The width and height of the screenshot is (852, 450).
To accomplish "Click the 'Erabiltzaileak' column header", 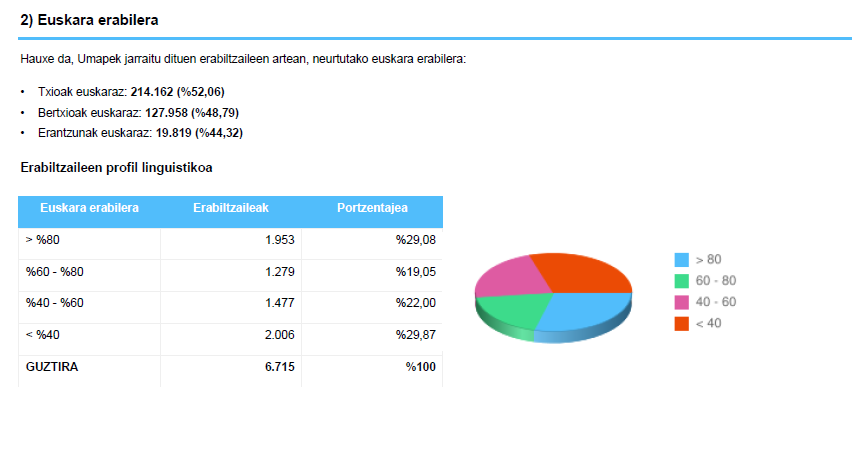I will [231, 208].
